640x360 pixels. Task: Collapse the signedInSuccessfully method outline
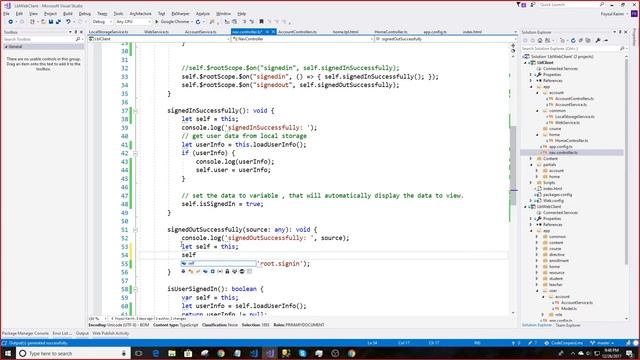pyautogui.click(x=136, y=111)
